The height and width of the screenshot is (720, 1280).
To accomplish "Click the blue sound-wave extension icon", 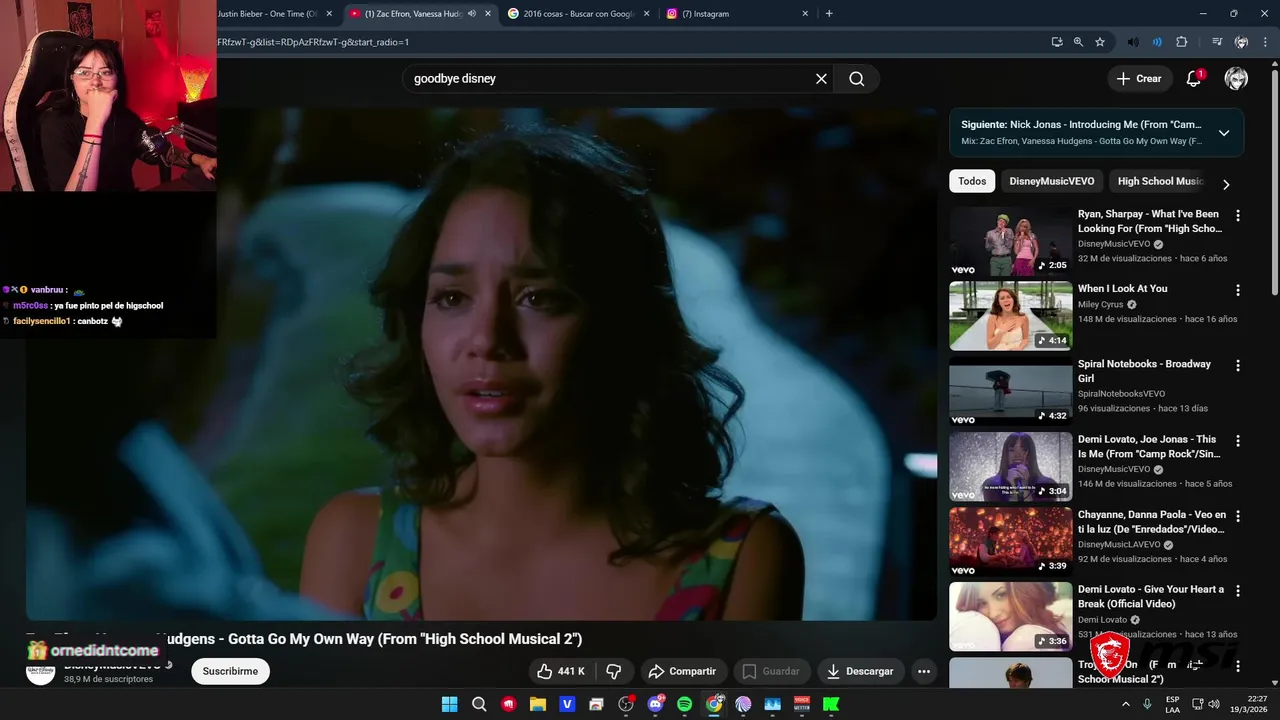I will click(1157, 42).
